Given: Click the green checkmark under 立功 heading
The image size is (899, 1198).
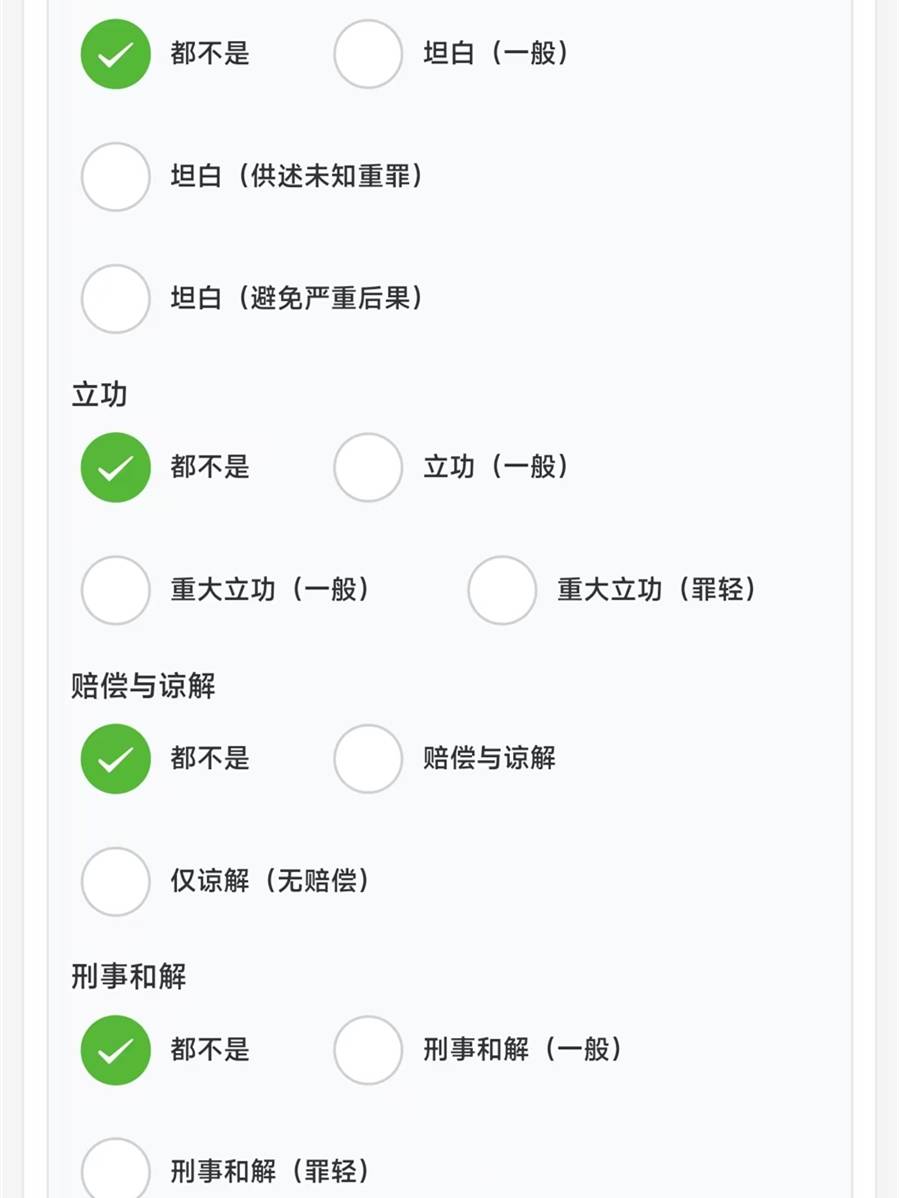Looking at the screenshot, I should point(116,467).
